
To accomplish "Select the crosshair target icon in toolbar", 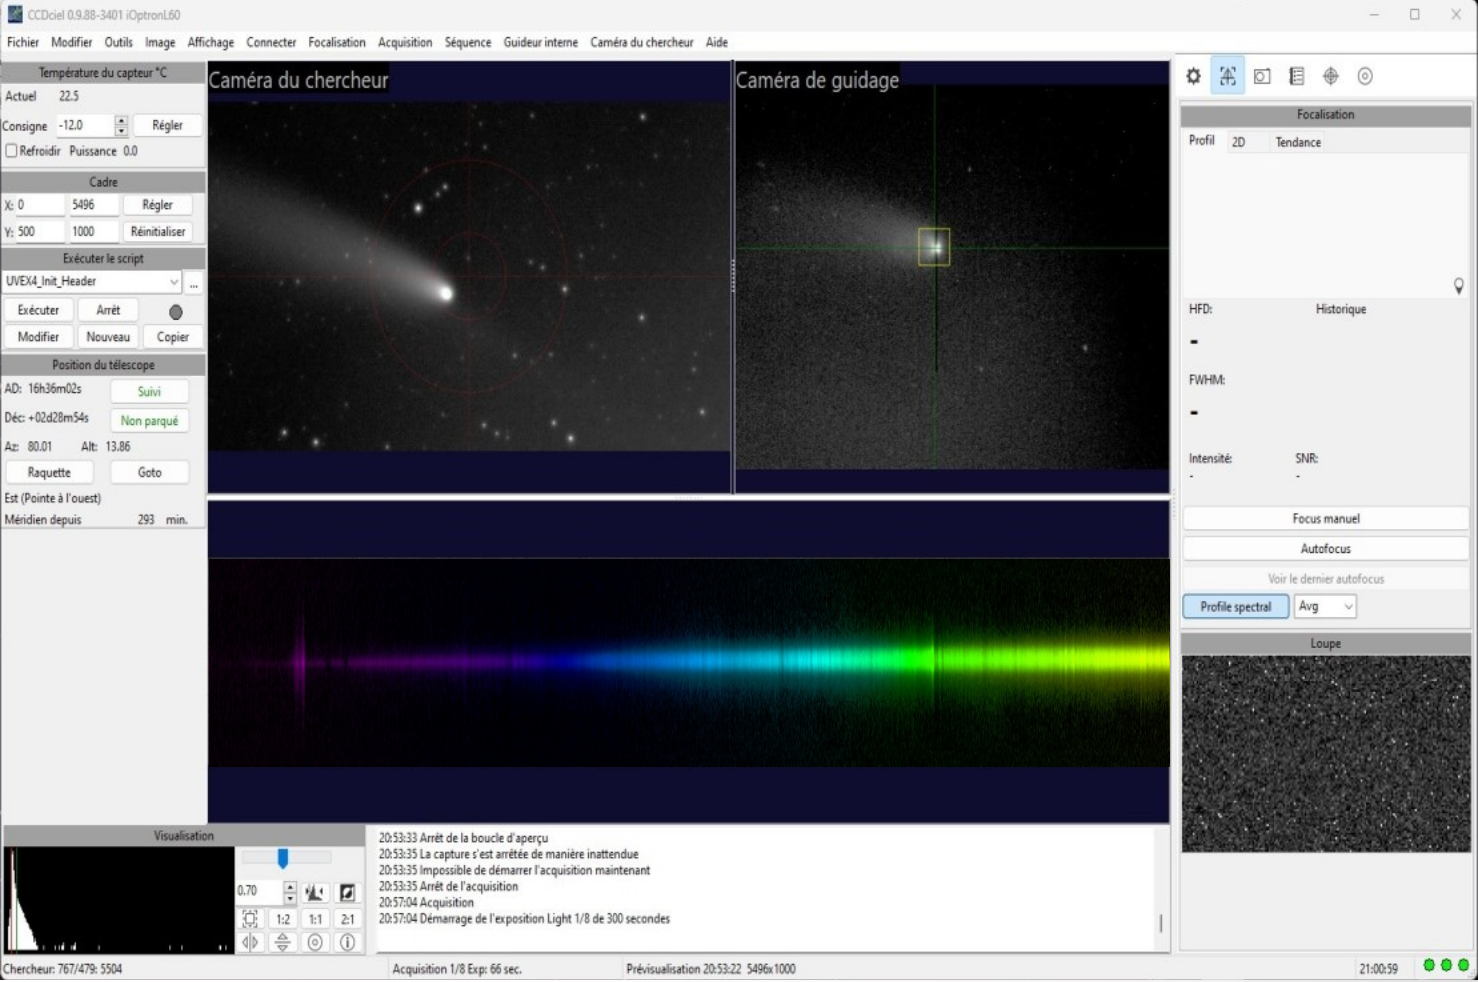I will pyautogui.click(x=1330, y=76).
